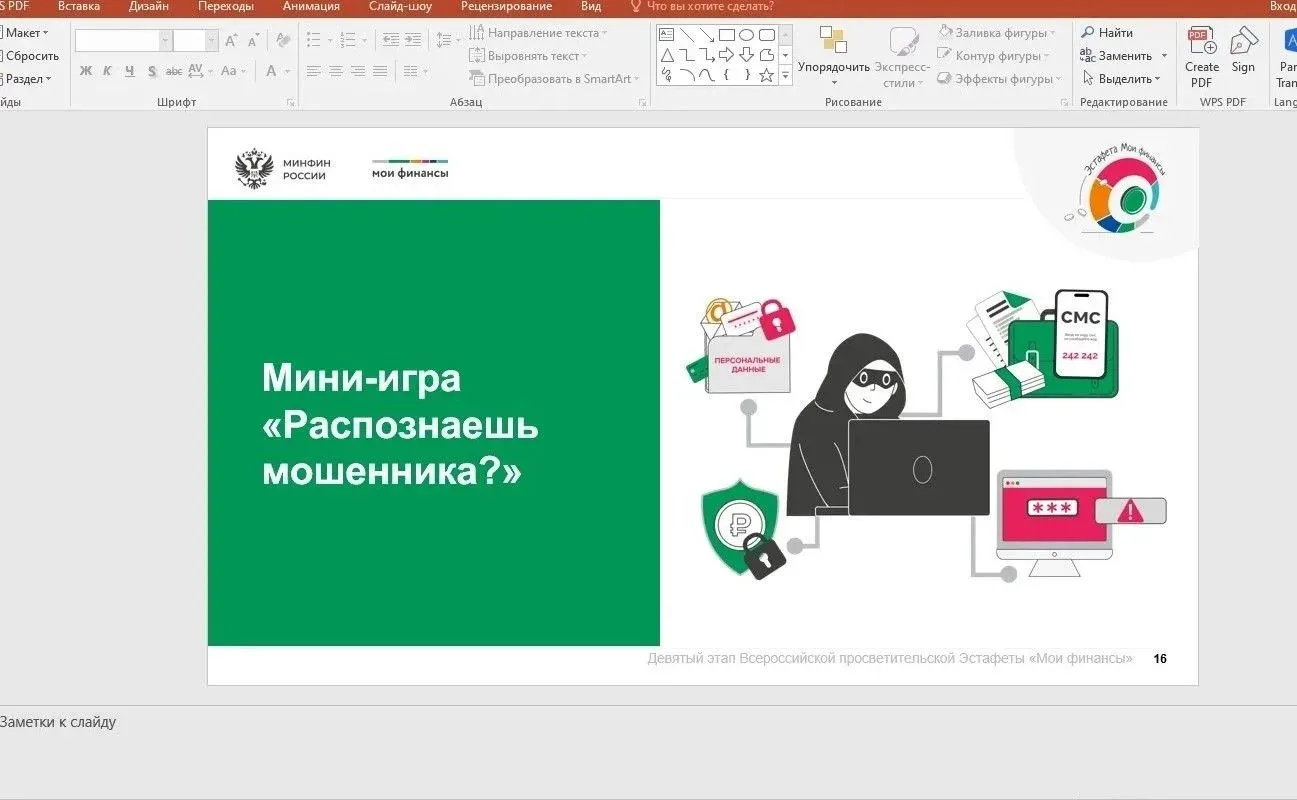Switch to Переходы tab
The height and width of the screenshot is (800, 1297).
[226, 6]
